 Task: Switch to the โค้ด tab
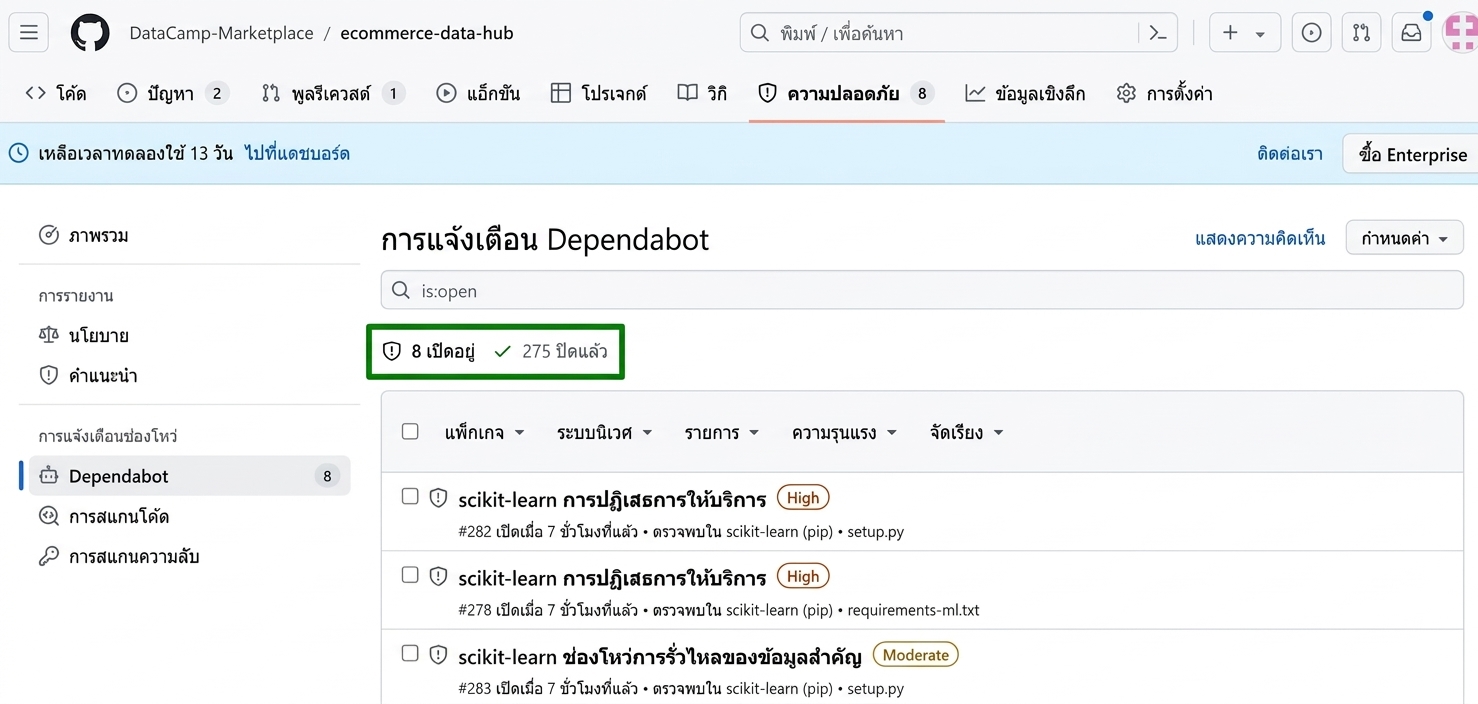(x=56, y=93)
